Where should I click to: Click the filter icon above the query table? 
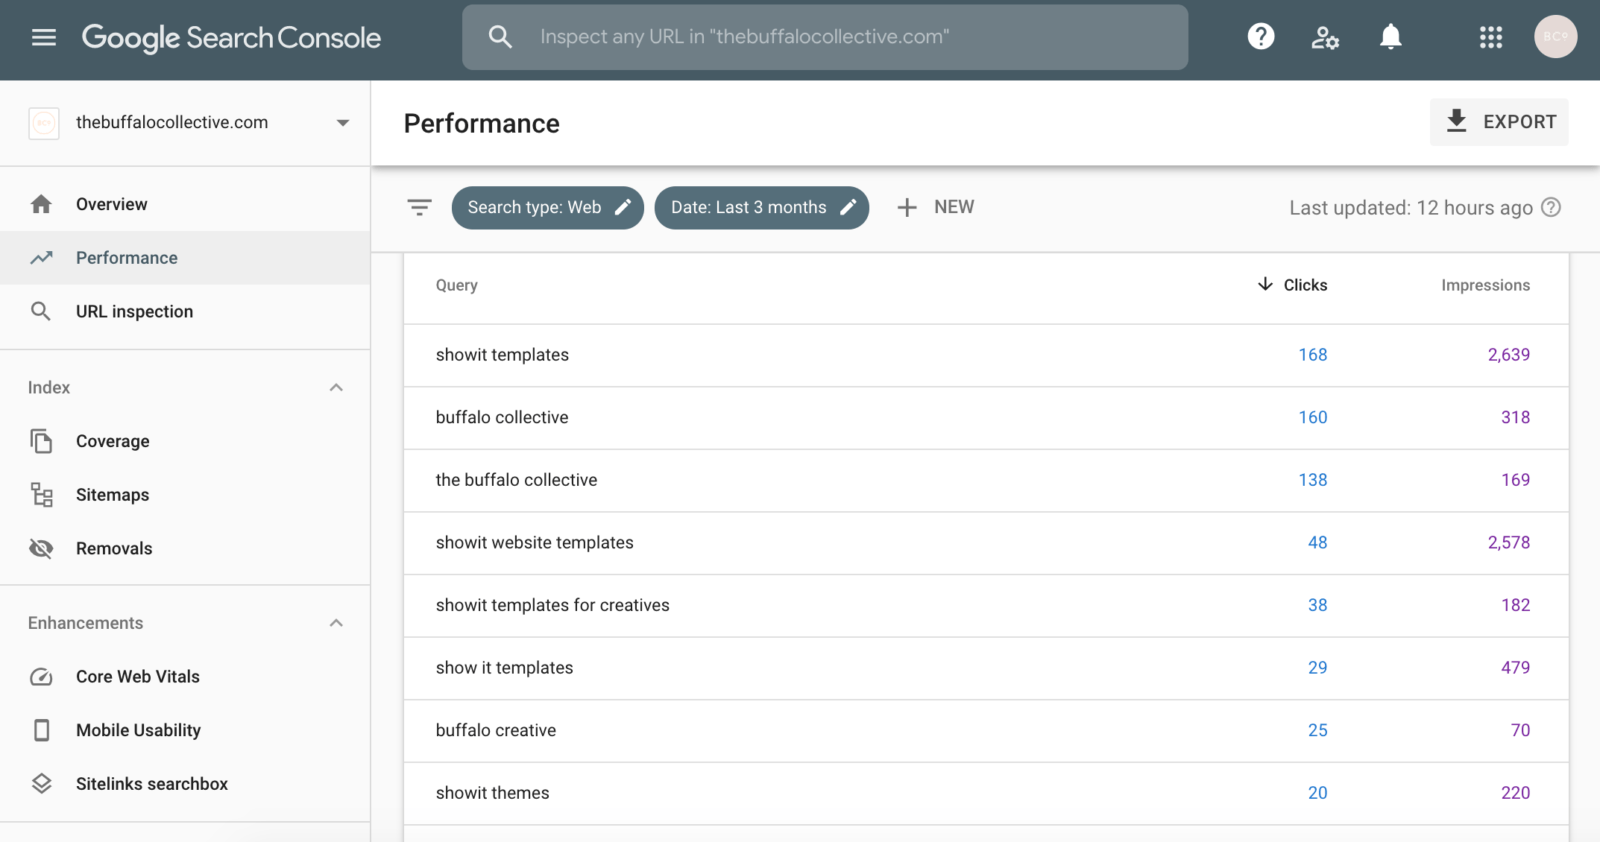tap(419, 207)
